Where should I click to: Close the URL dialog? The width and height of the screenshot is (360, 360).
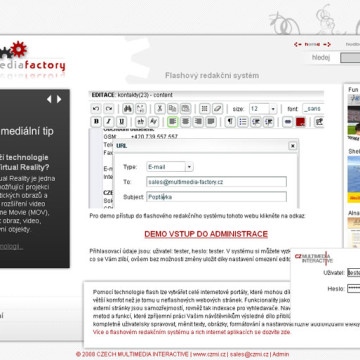[x=292, y=146]
